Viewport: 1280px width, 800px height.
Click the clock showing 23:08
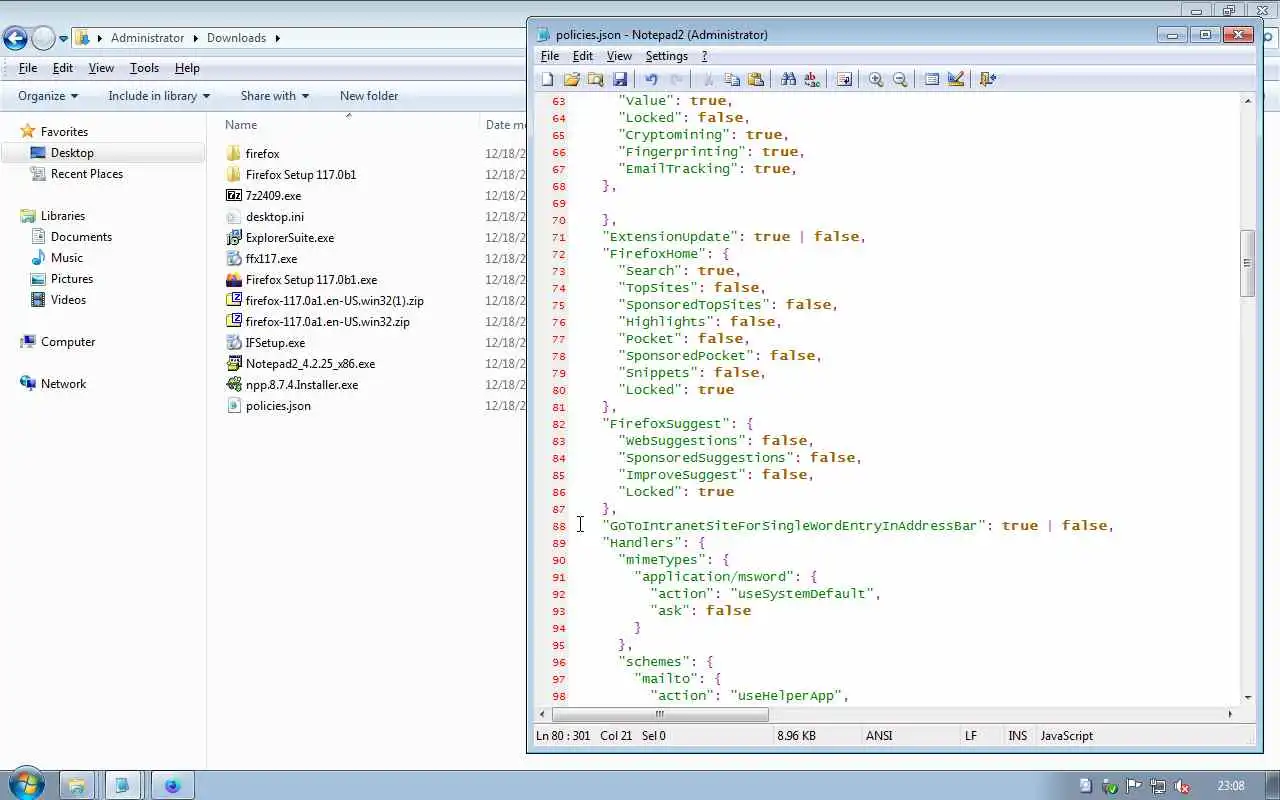click(x=1231, y=786)
